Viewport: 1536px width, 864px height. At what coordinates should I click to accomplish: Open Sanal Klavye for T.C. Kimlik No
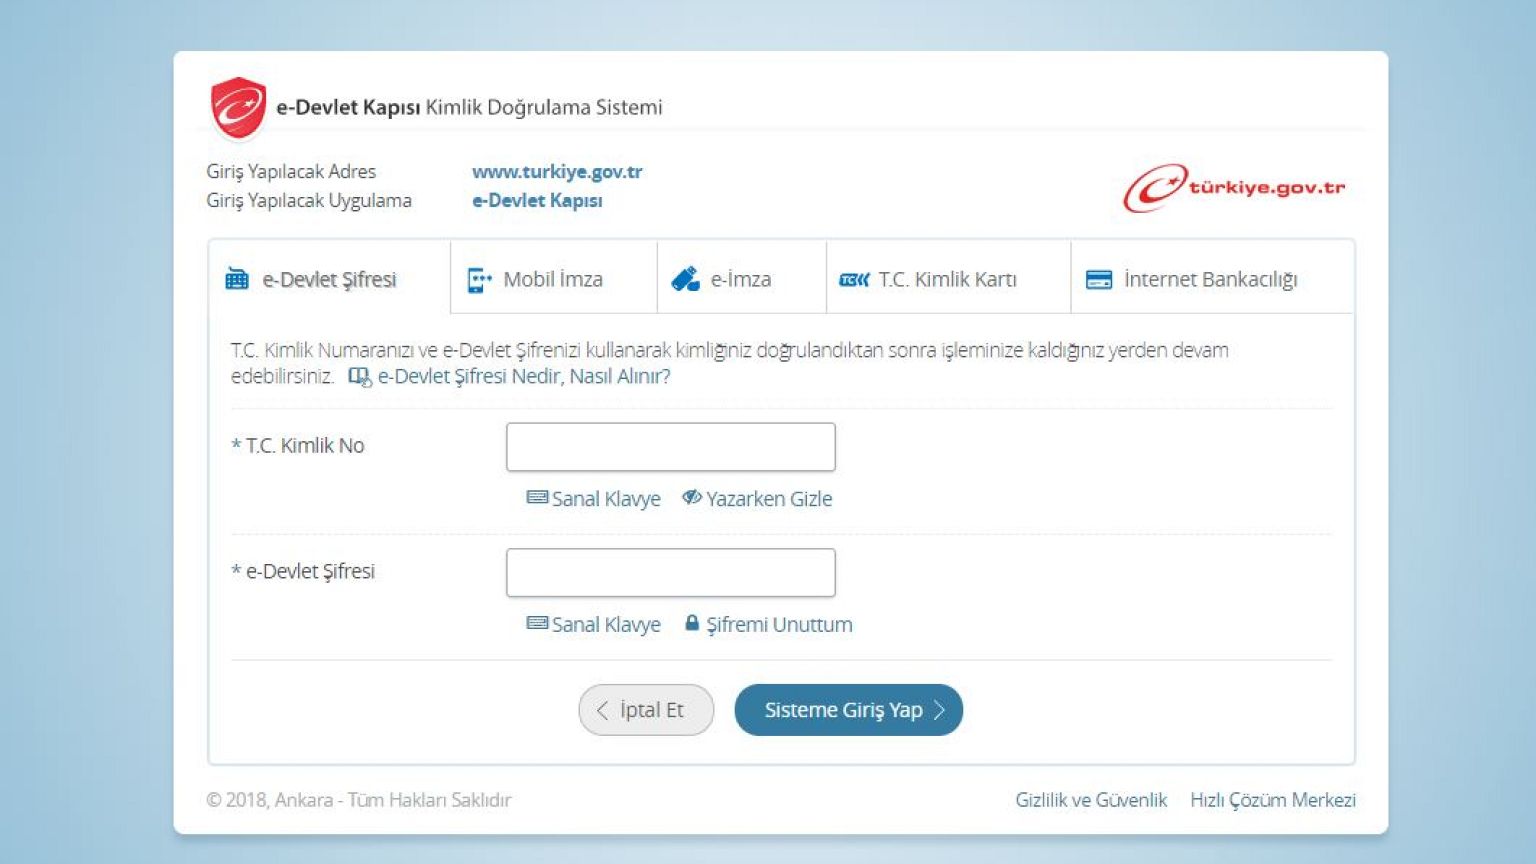594,499
